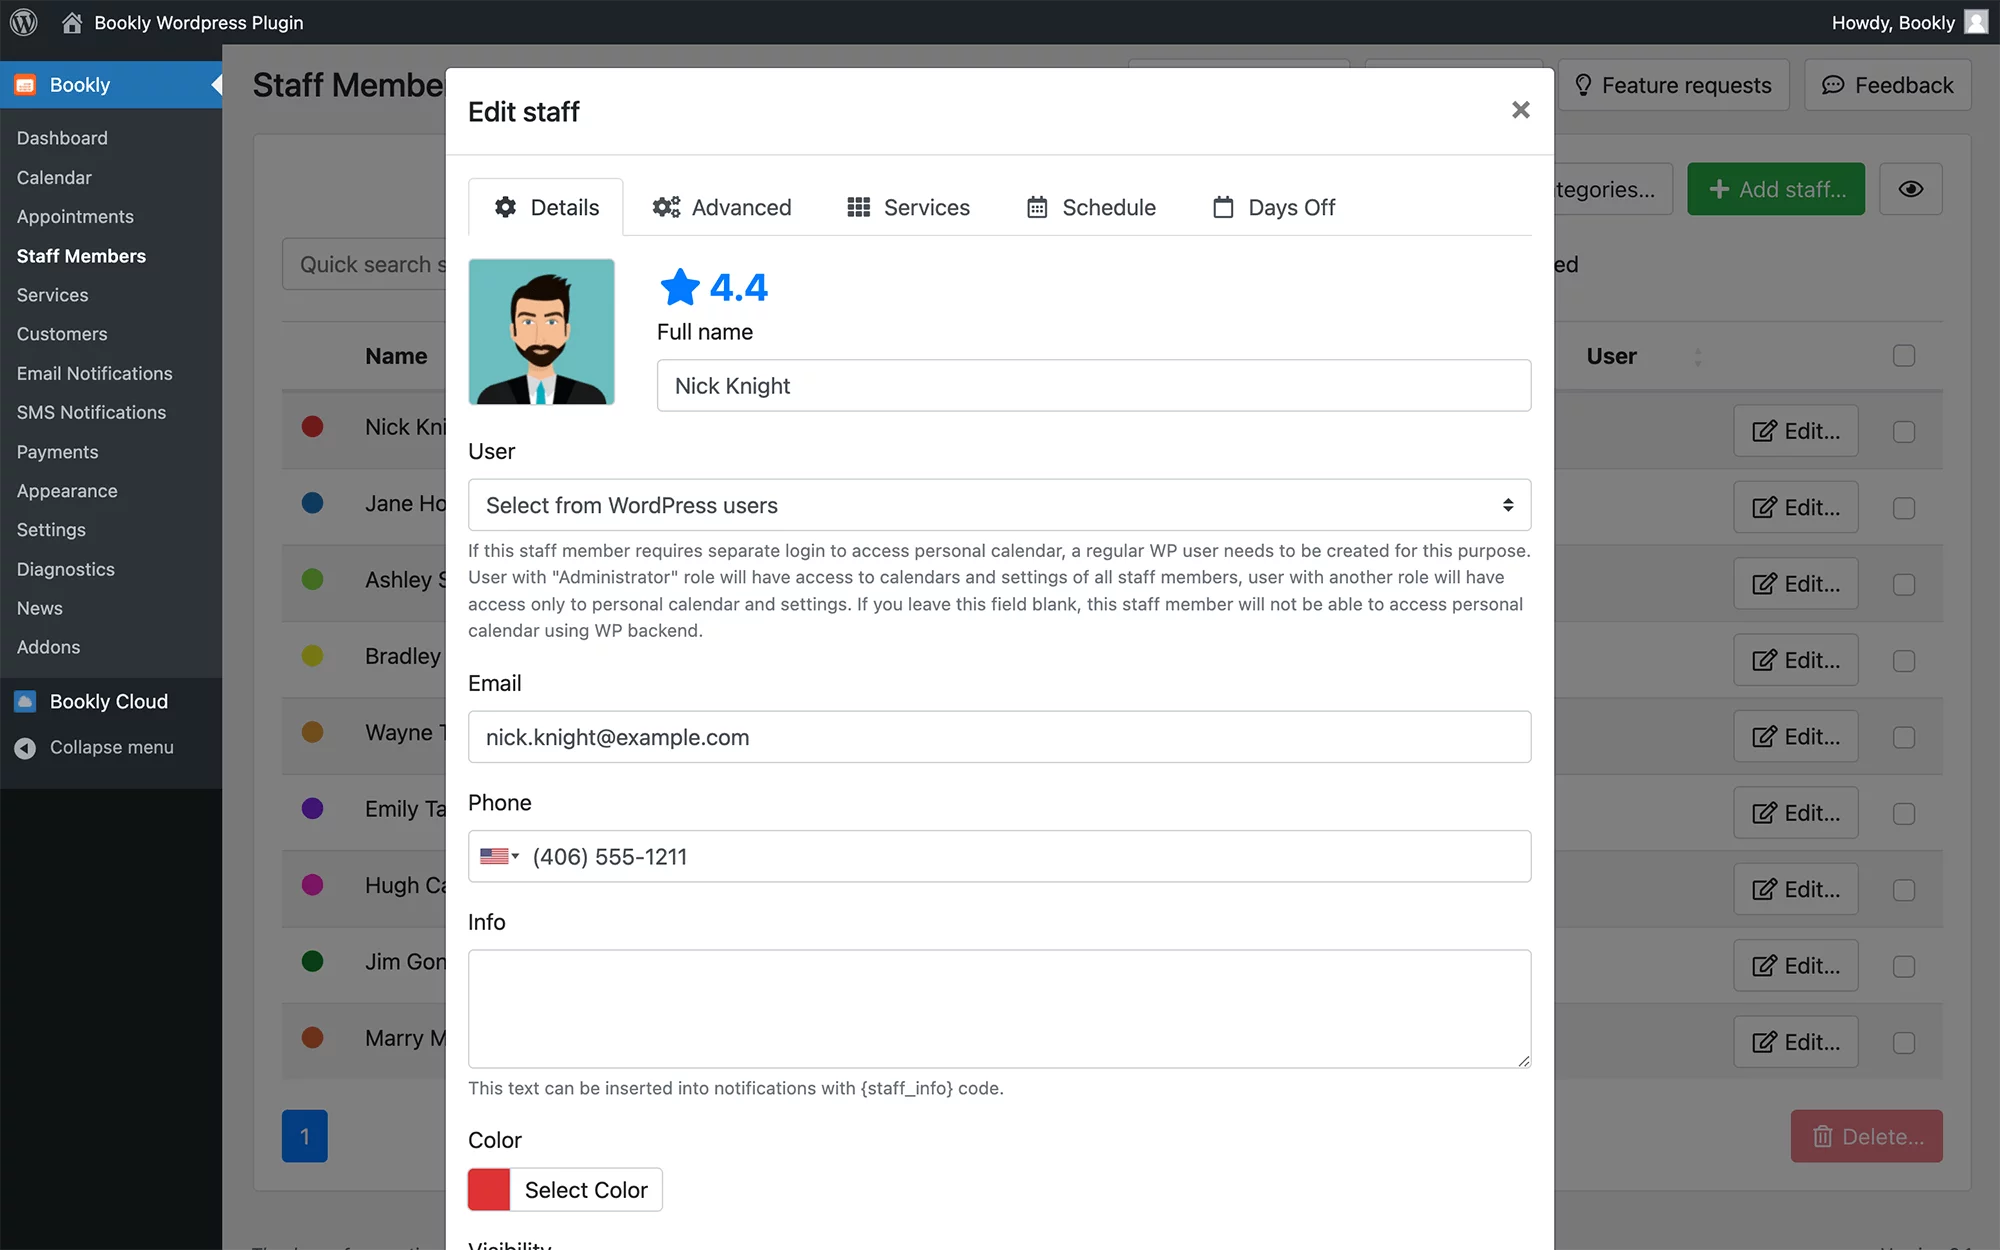Switch to the Services tab
Viewport: 2000px width, 1250px height.
(x=908, y=207)
